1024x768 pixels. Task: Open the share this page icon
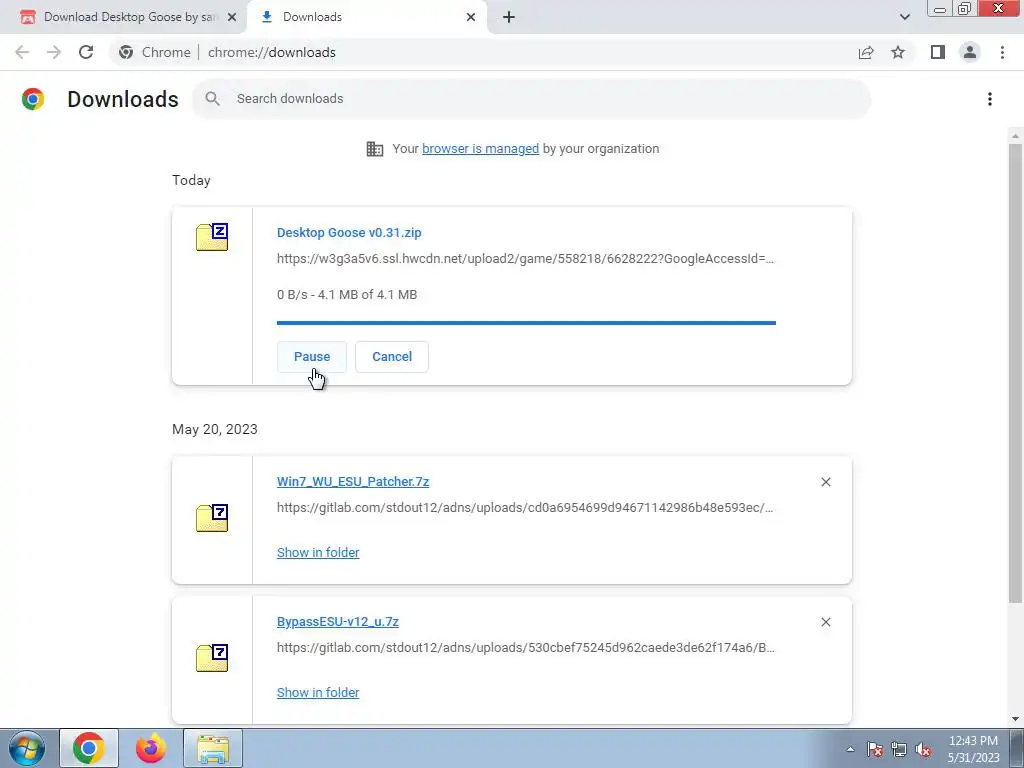click(866, 52)
